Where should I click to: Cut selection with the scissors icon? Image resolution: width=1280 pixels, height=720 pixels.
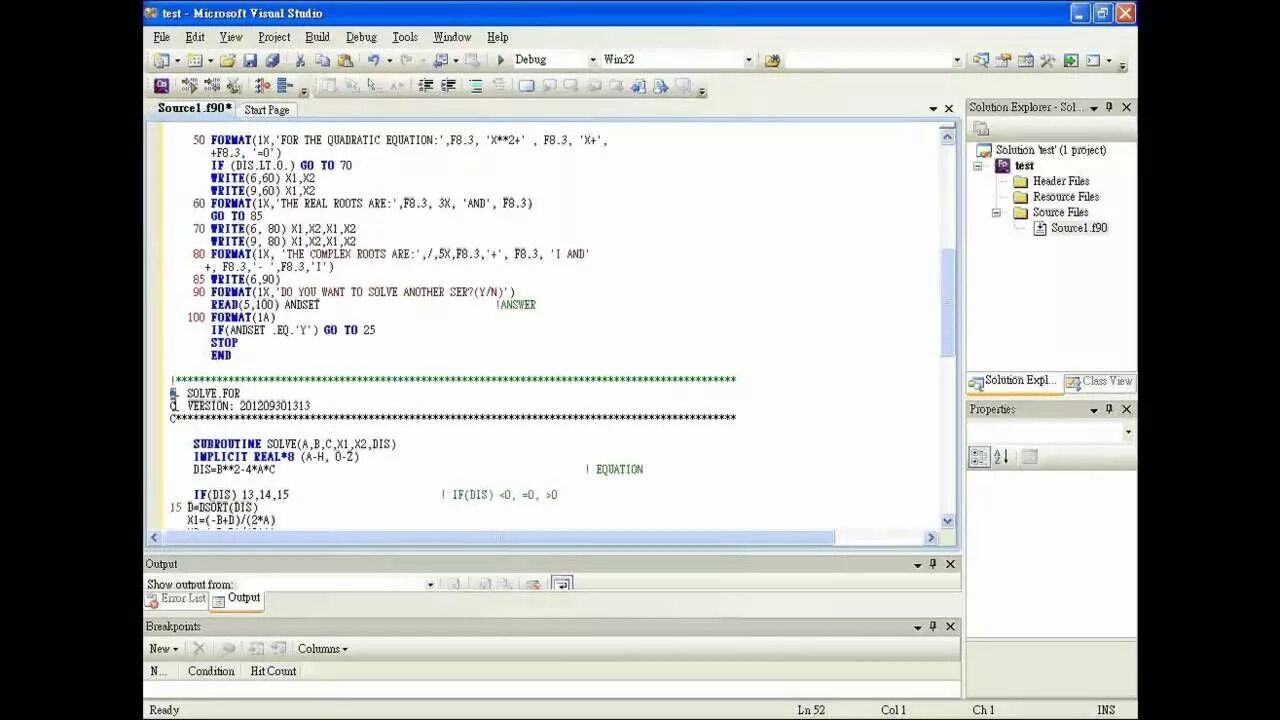tap(300, 60)
